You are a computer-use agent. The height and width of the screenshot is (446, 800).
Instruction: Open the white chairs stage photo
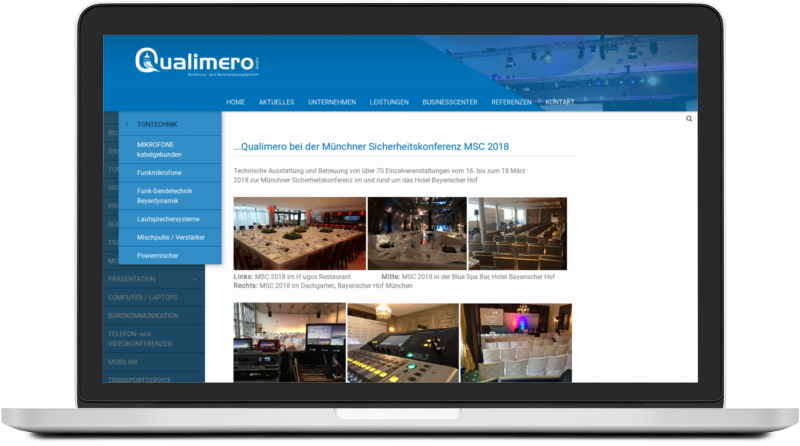click(516, 342)
